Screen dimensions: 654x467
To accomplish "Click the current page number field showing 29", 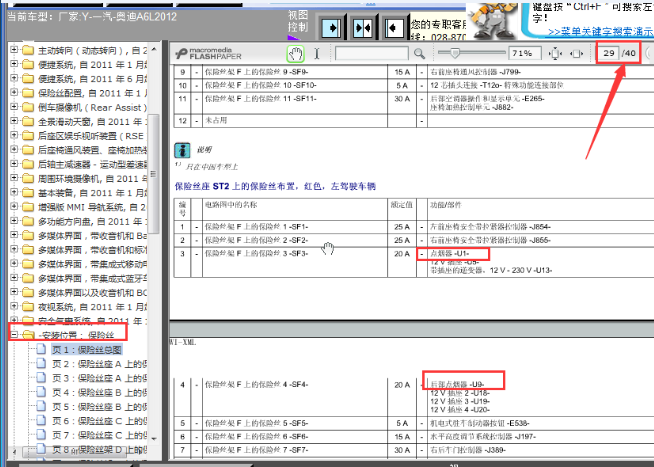I will [609, 53].
